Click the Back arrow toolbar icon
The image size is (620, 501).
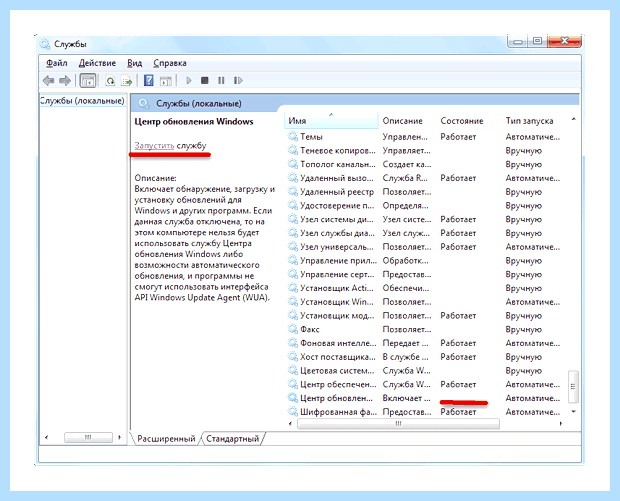click(48, 81)
